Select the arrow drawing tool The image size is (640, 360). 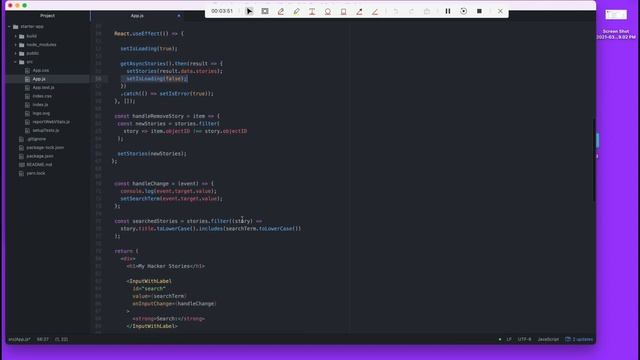coord(359,11)
